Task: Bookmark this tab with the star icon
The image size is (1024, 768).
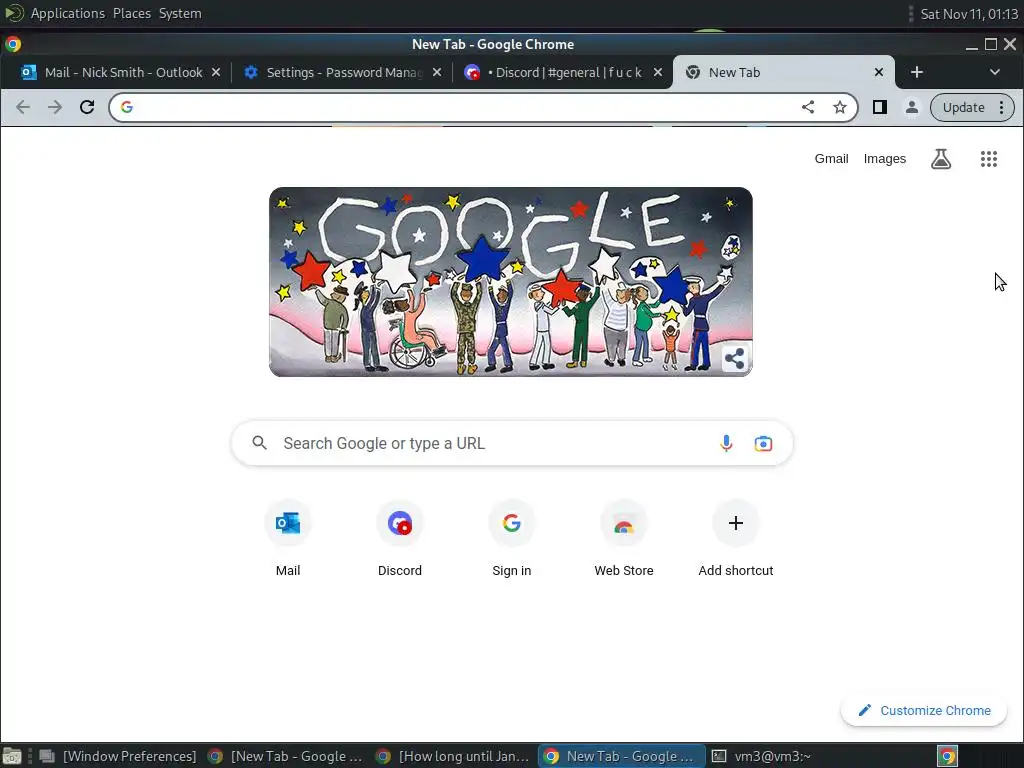Action: coord(840,107)
